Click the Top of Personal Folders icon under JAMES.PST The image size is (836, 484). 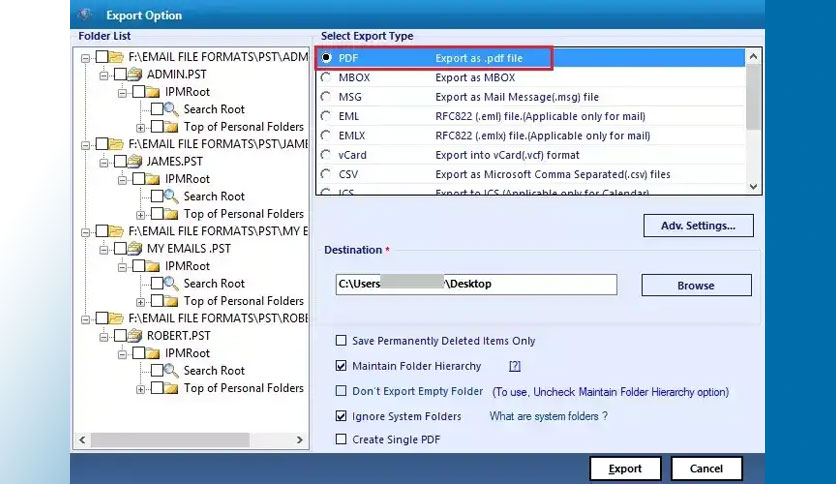click(171, 214)
